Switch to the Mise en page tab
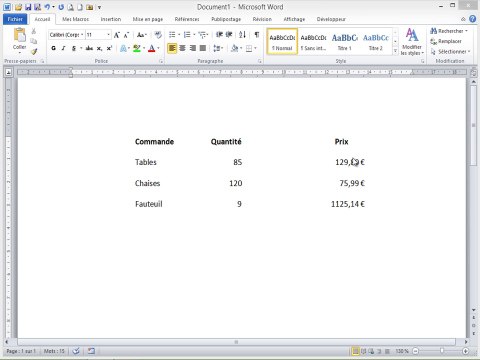This screenshot has width=480, height=360. pos(148,19)
